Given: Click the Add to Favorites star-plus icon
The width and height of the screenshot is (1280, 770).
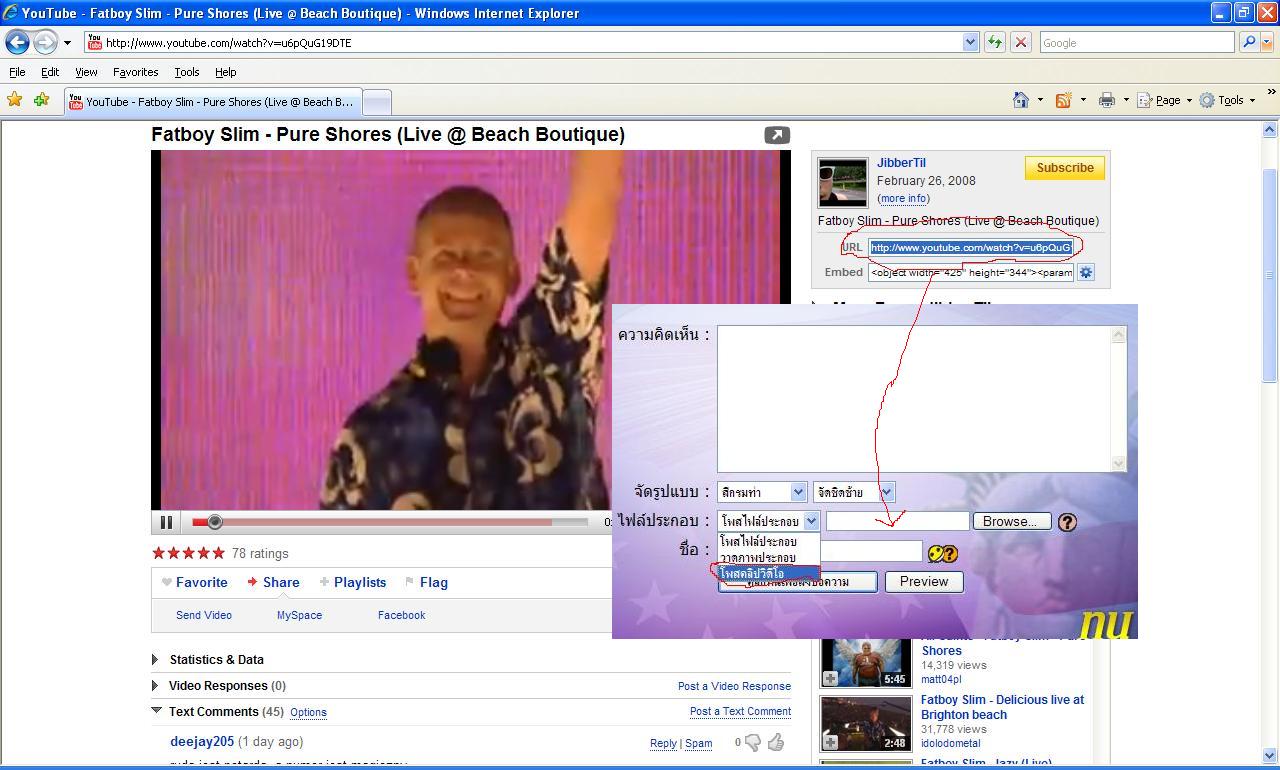Looking at the screenshot, I should pyautogui.click(x=41, y=100).
